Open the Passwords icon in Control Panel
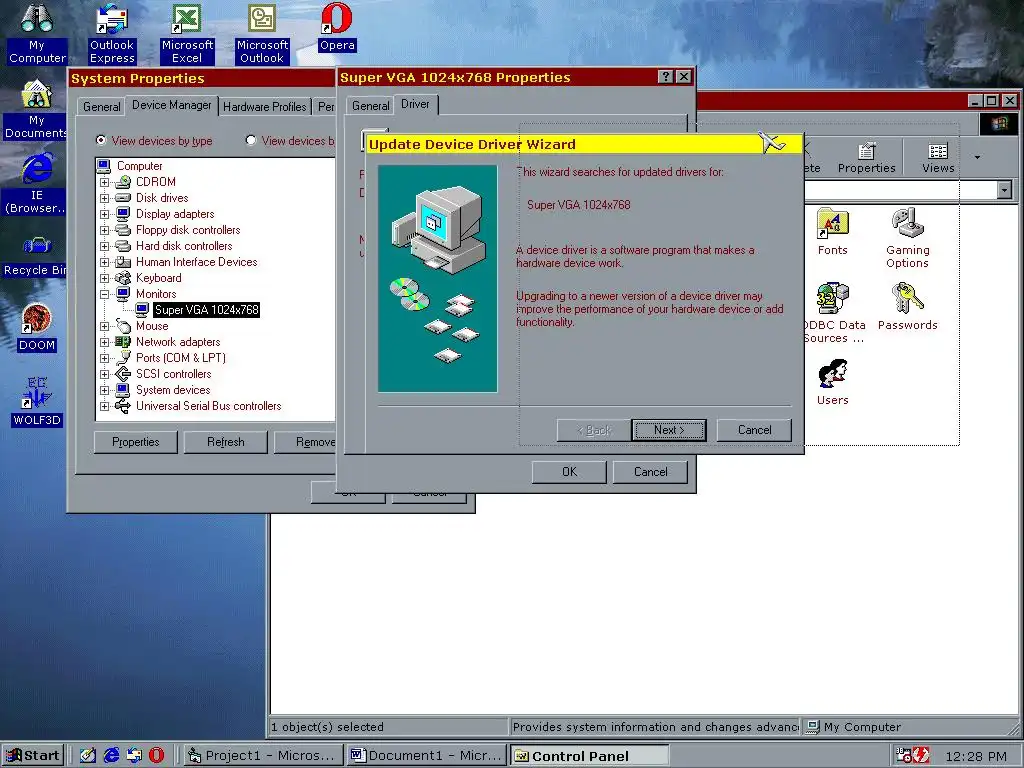This screenshot has height=768, width=1024. [907, 307]
